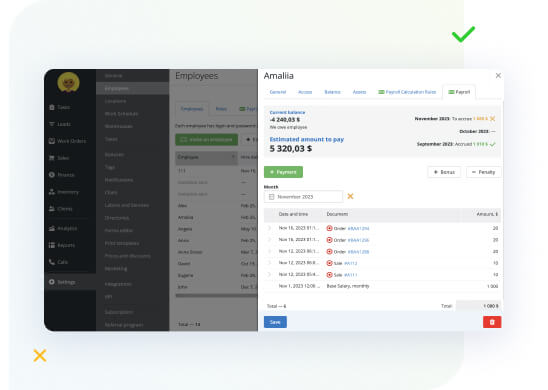Open Locations in the settings submenu
This screenshot has height=390, width=548.
115,101
